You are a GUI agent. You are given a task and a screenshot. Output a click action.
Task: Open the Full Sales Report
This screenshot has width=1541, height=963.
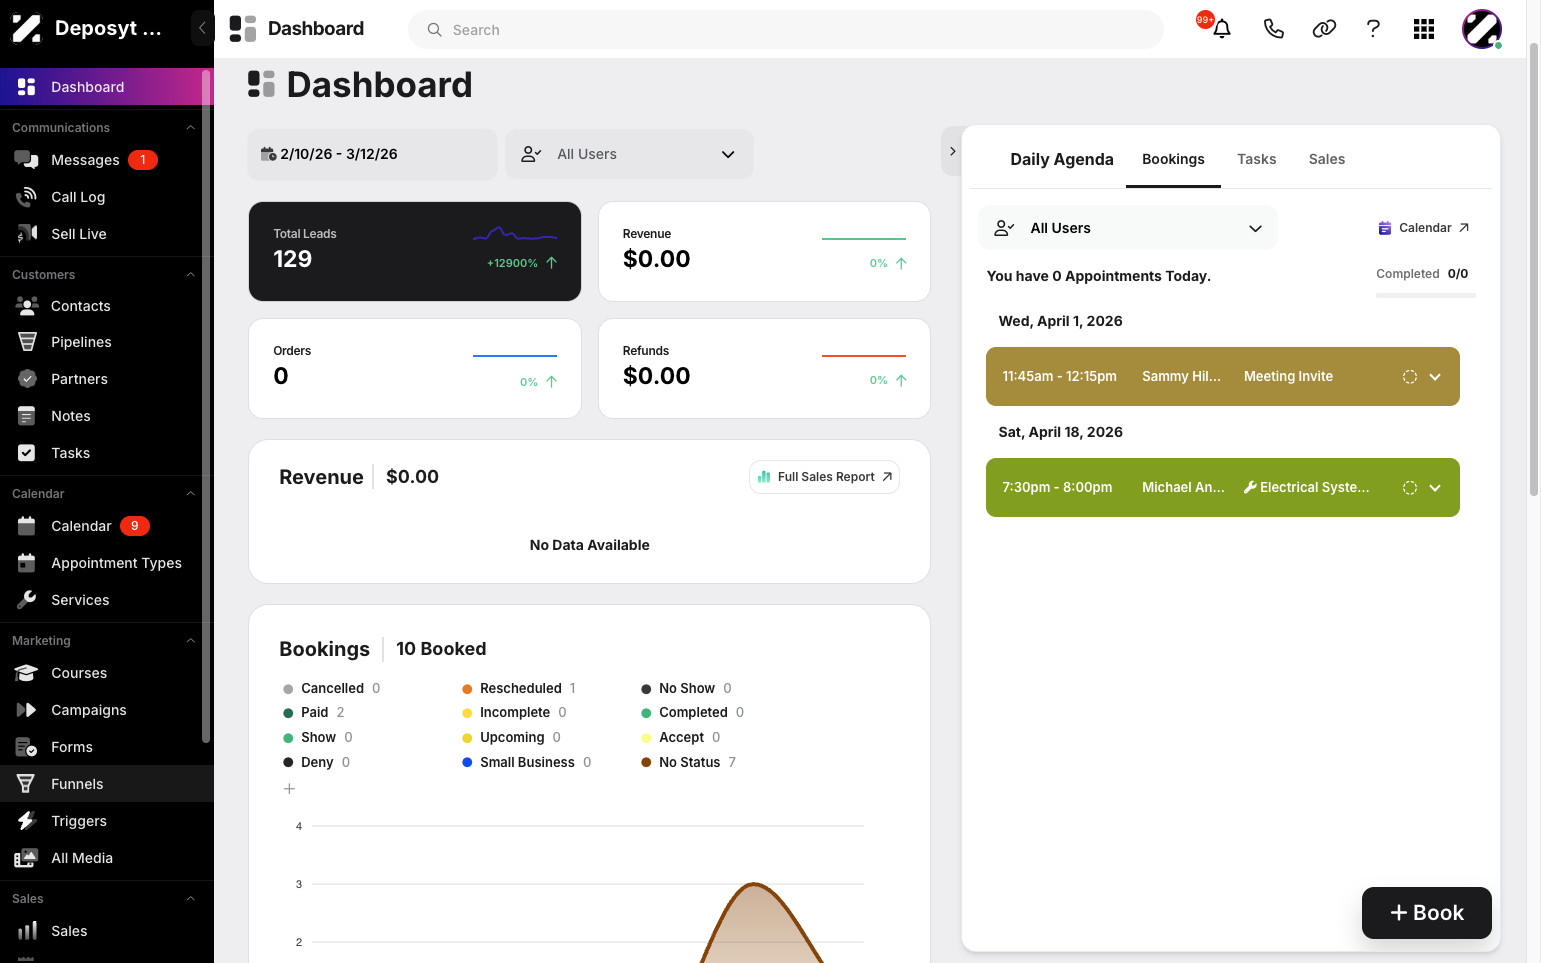point(825,477)
